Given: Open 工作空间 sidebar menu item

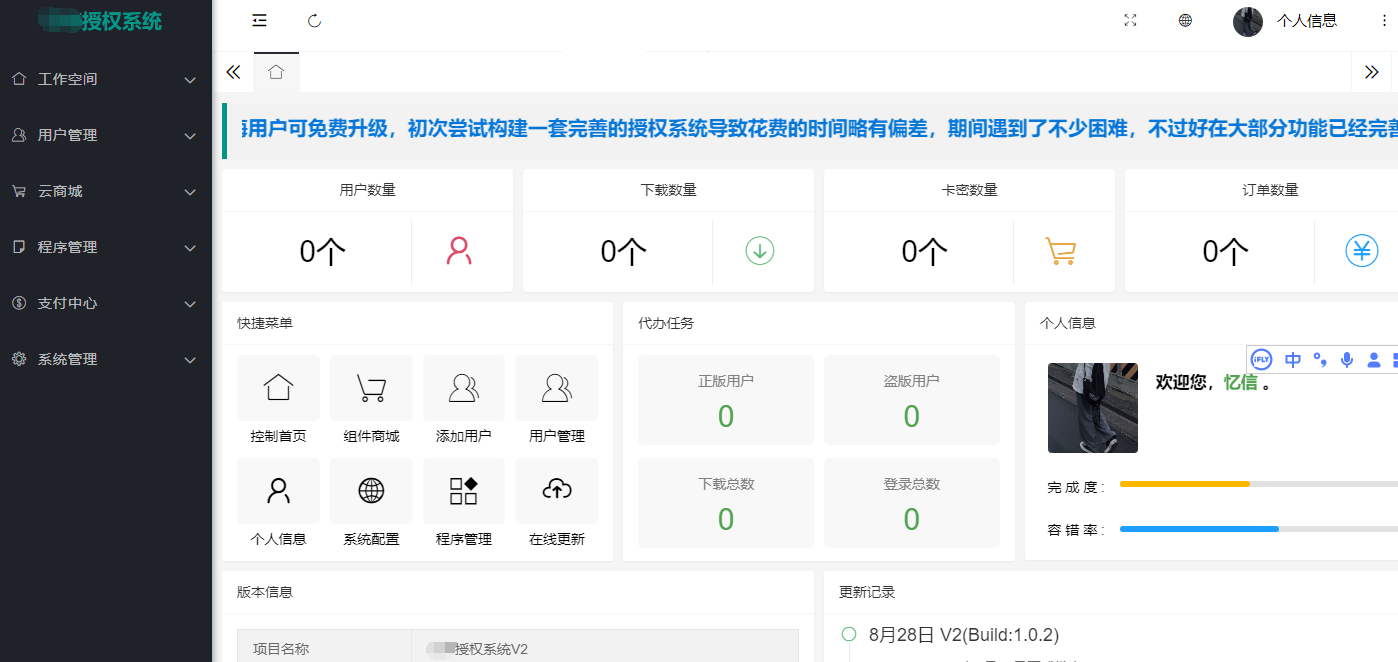Looking at the screenshot, I should 106,79.
